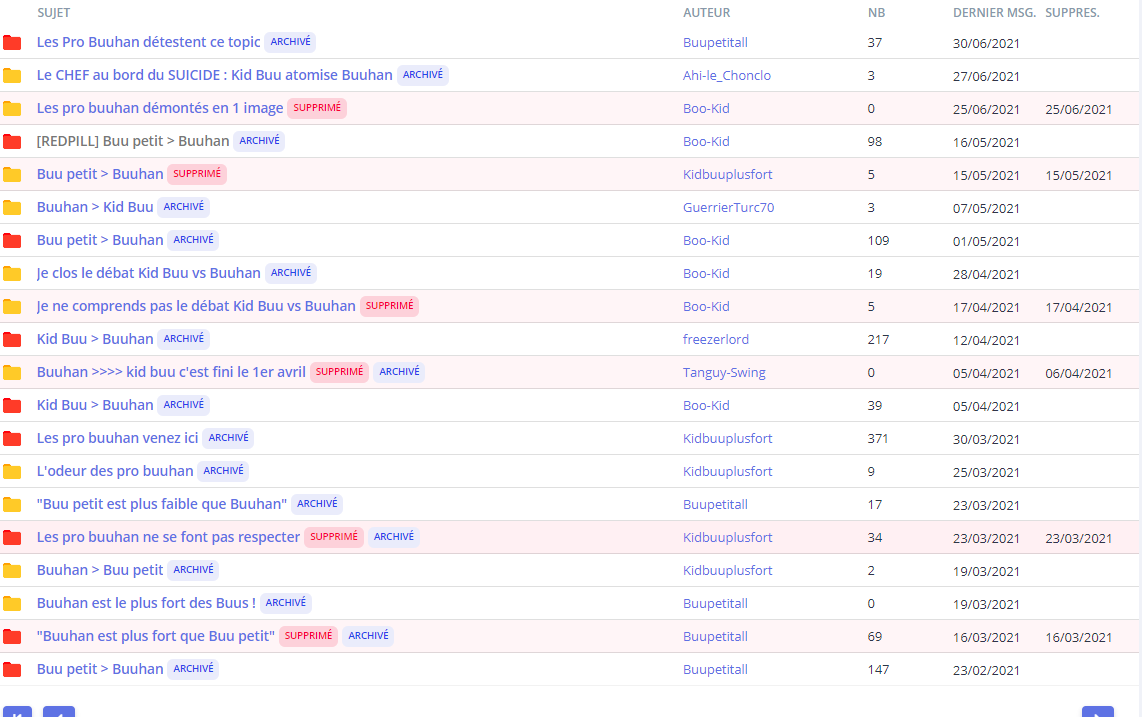Click the red folder icon beside "Les pro buuhan venez ici"
This screenshot has height=717, width=1142.
[12, 439]
